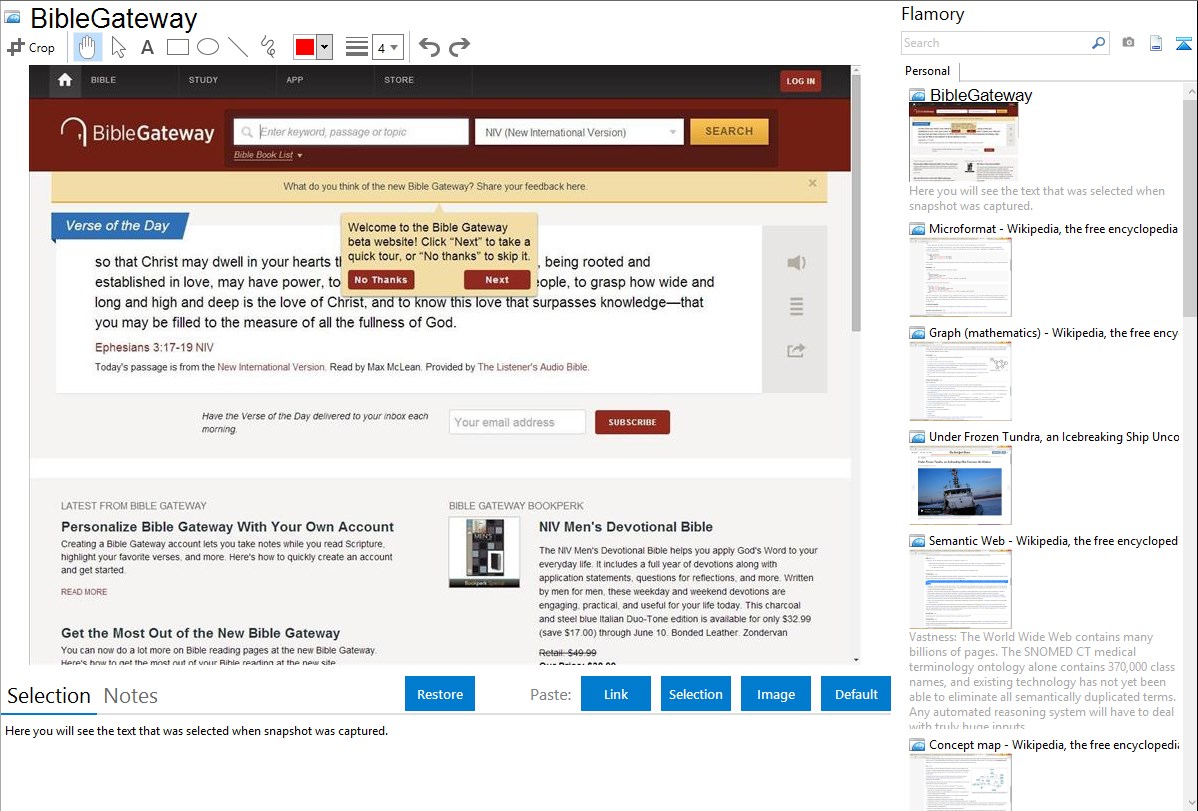
Task: Click the READ MORE link
Action: (x=84, y=592)
